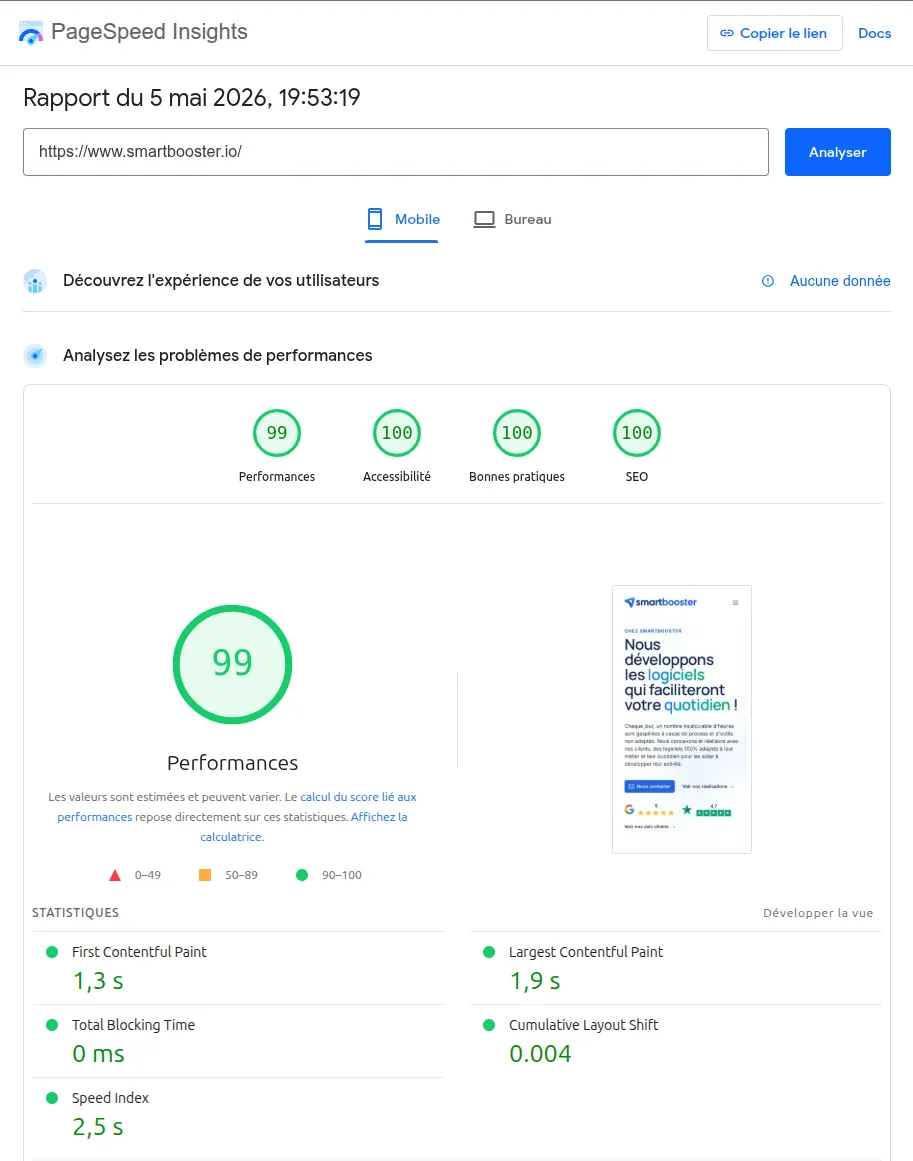Click the 0 ms value
This screenshot has height=1161, width=913.
point(98,1054)
